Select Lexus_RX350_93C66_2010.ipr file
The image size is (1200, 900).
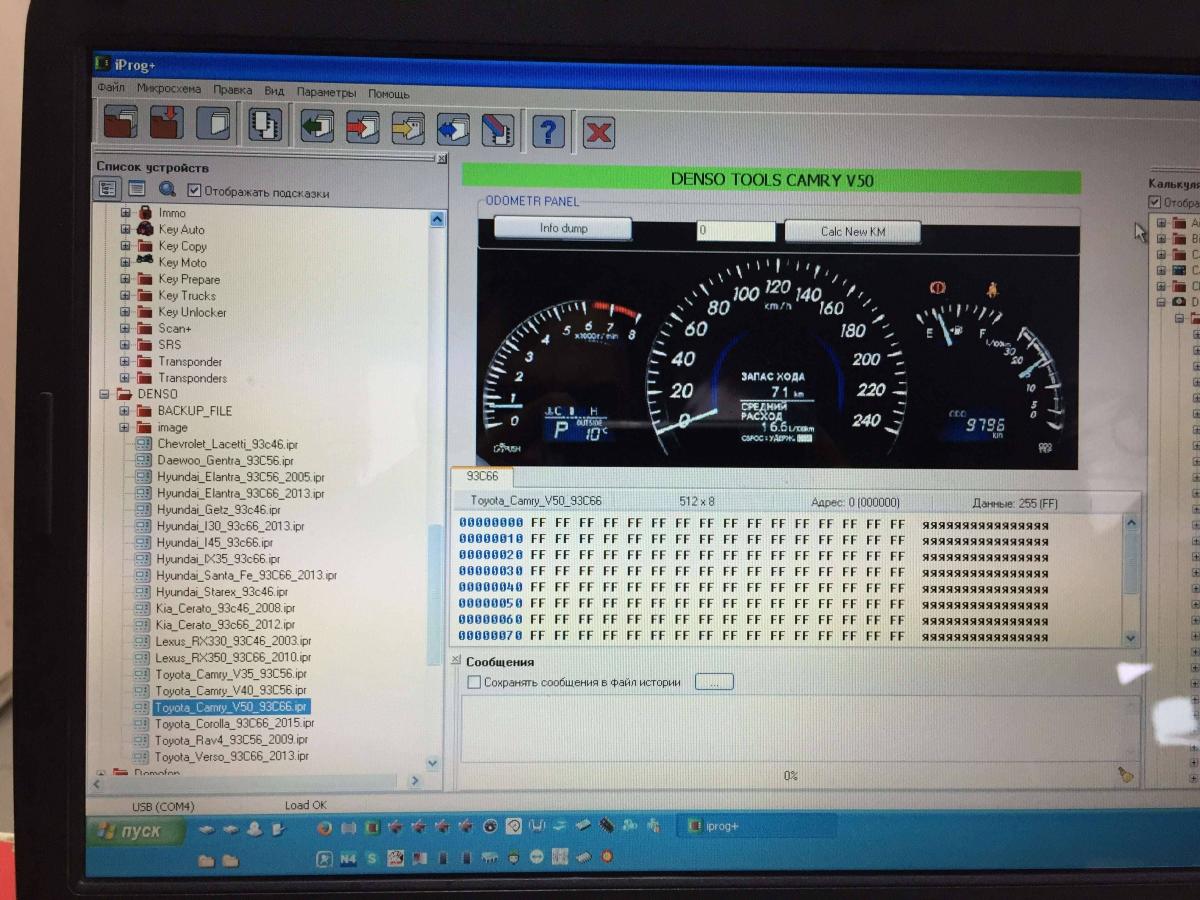coord(233,658)
